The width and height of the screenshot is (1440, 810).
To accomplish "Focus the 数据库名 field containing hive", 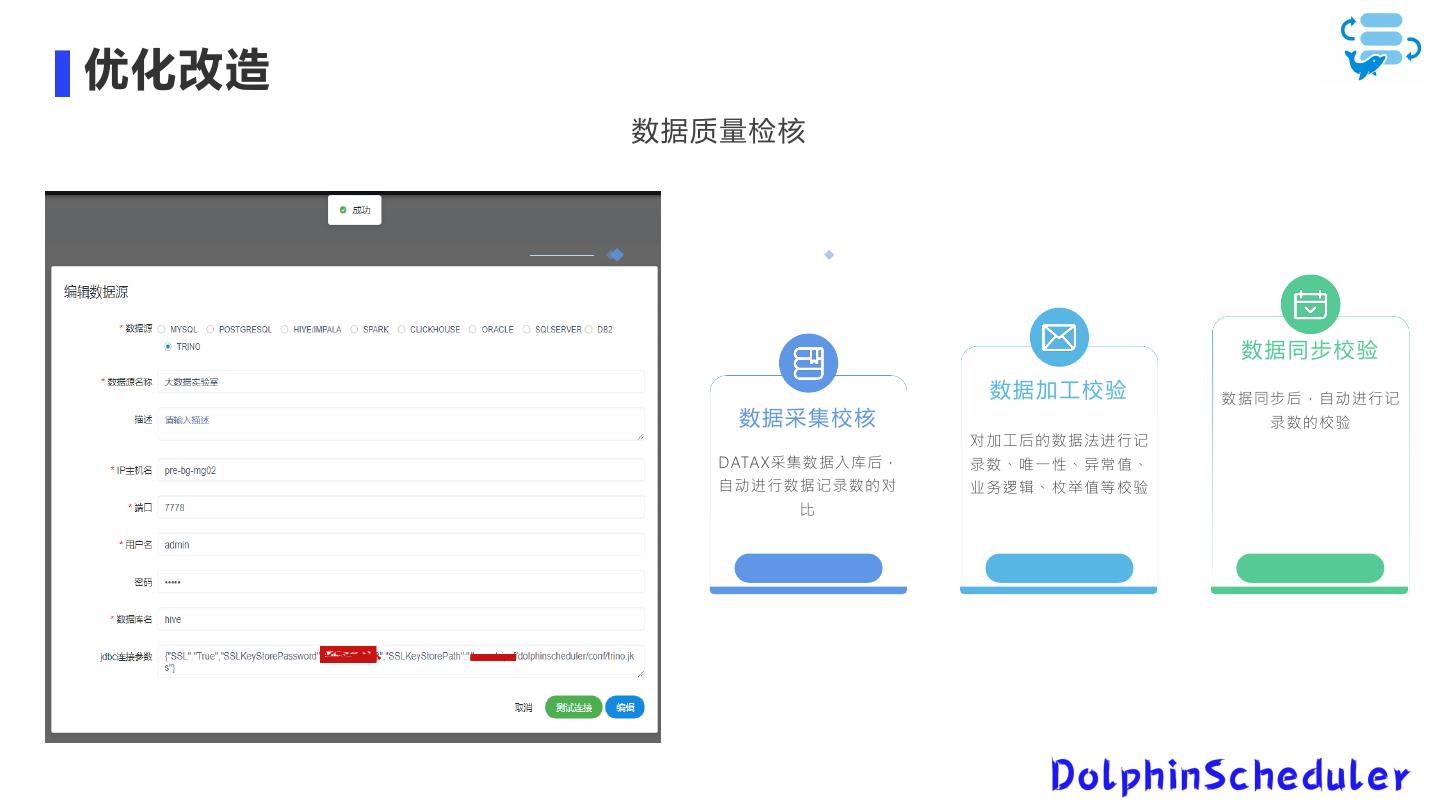I will [x=401, y=619].
